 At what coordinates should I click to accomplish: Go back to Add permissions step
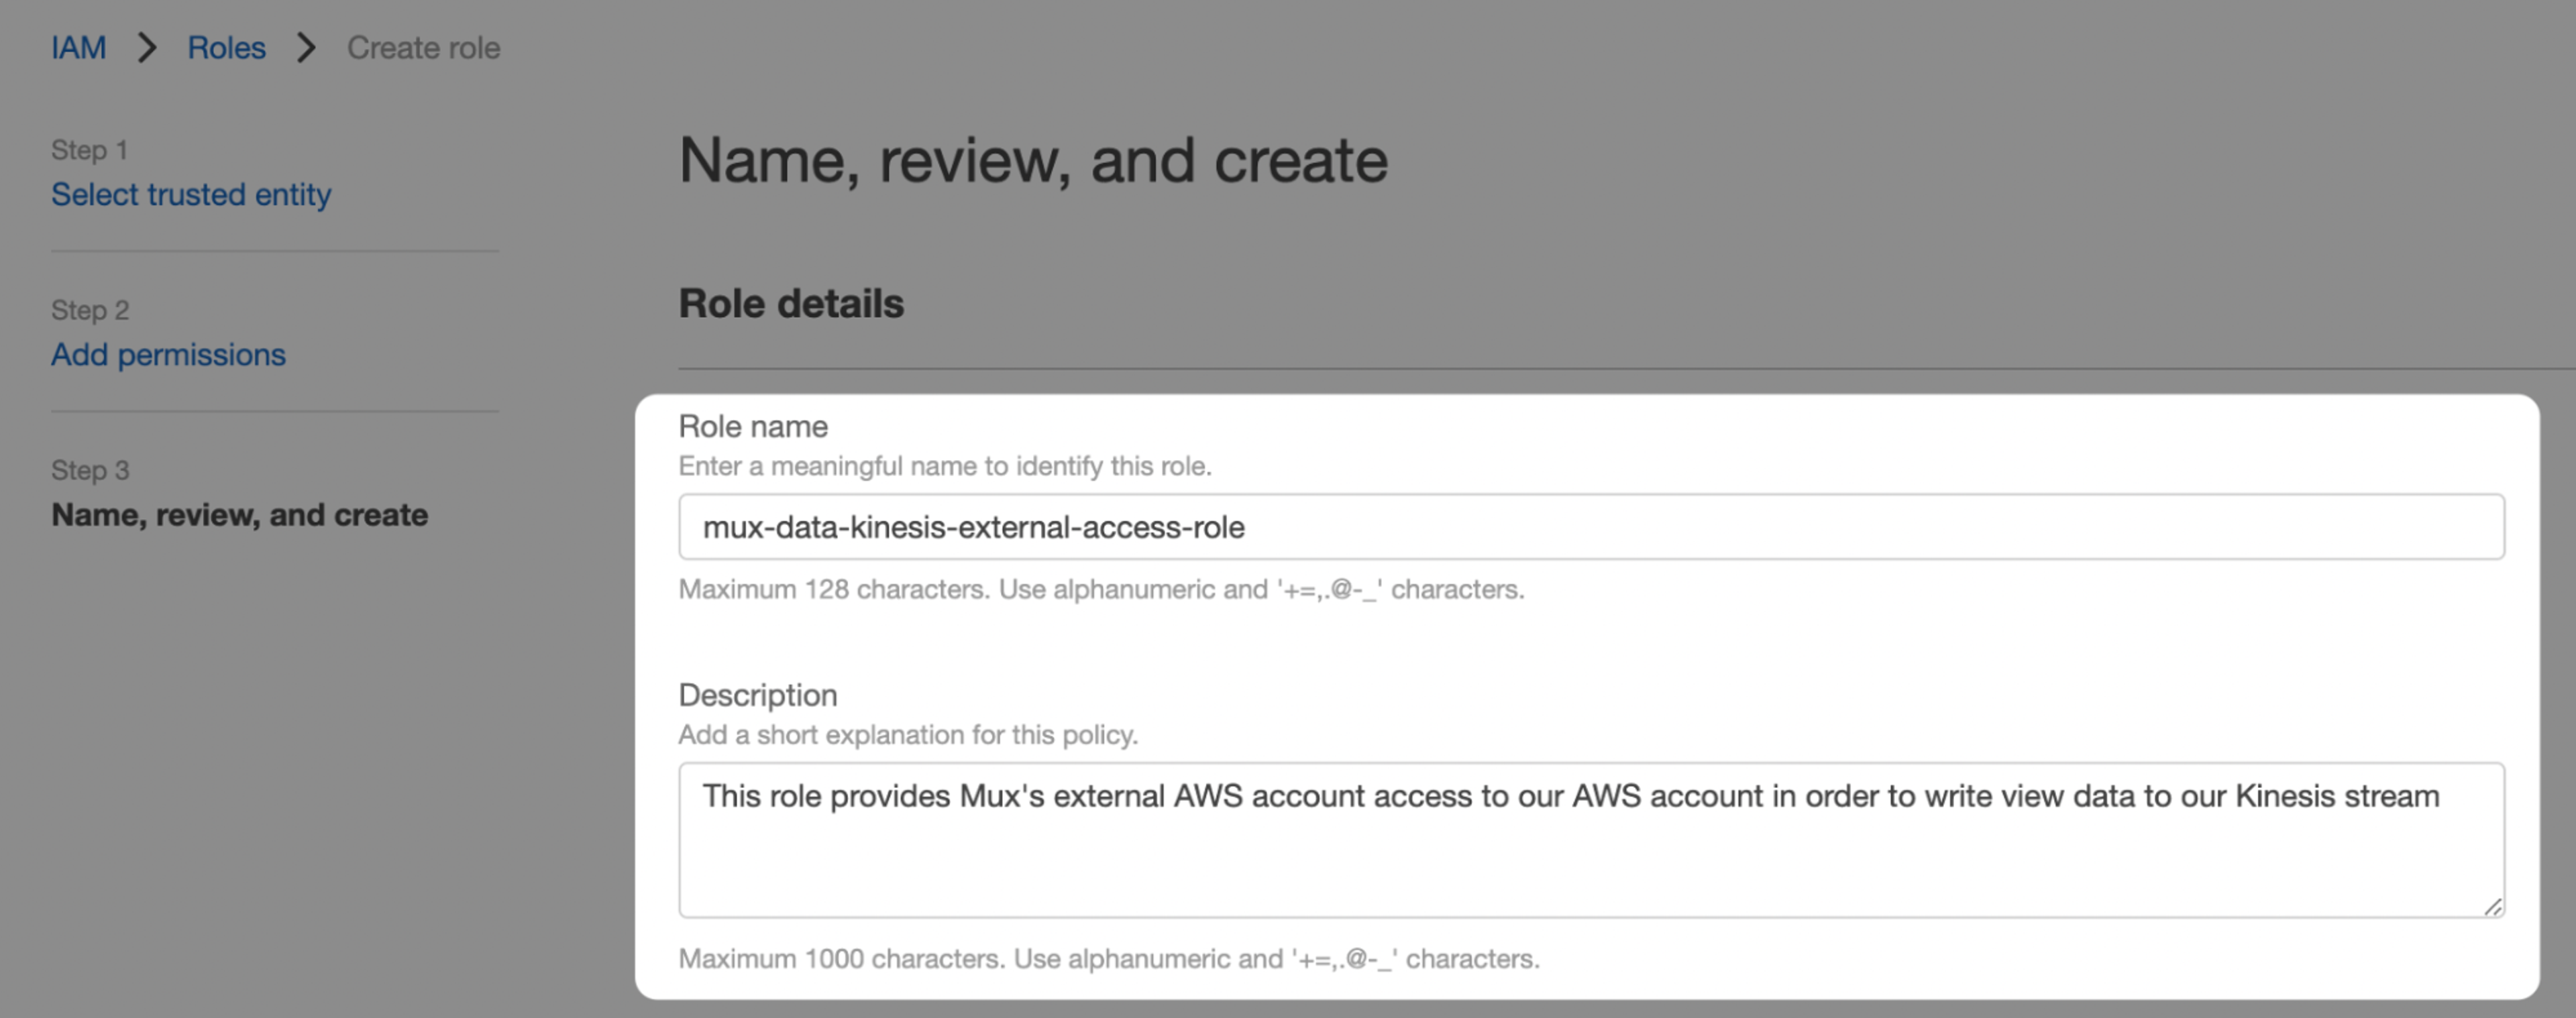click(168, 354)
